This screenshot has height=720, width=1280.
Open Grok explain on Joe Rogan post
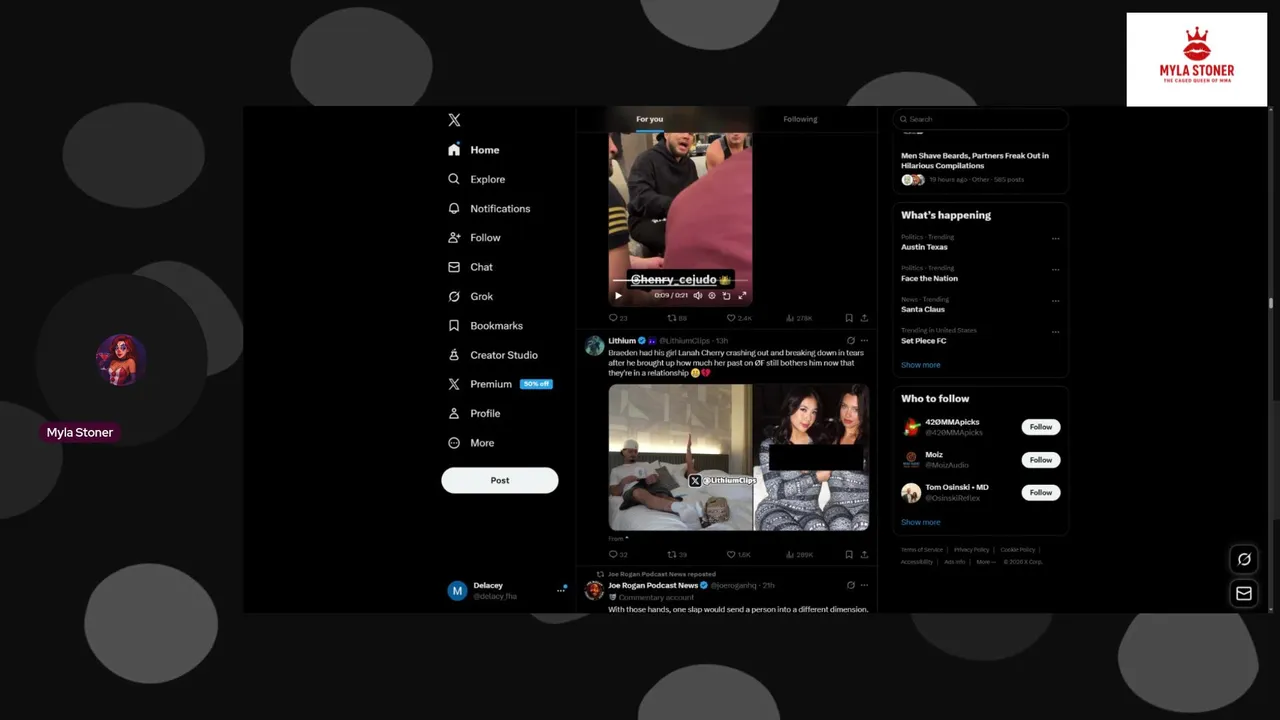coord(851,585)
